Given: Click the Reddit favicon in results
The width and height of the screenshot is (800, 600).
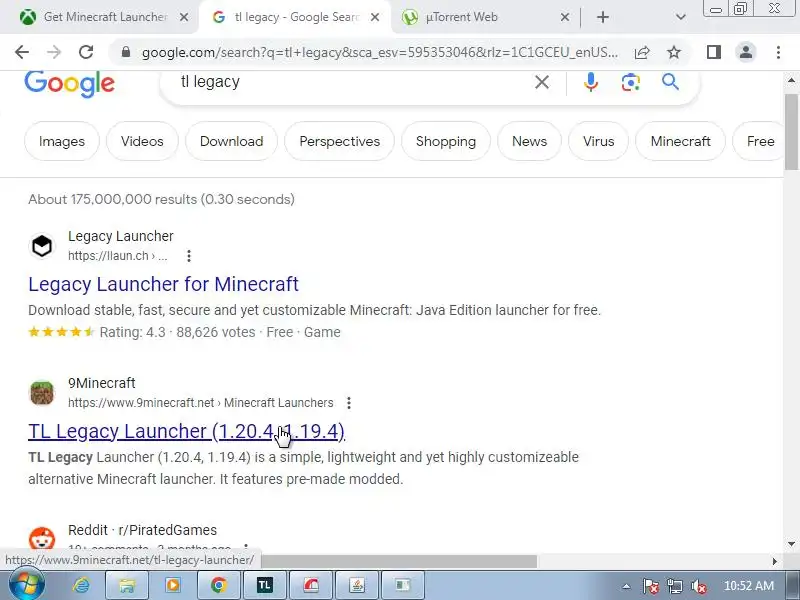Looking at the screenshot, I should coord(42,539).
